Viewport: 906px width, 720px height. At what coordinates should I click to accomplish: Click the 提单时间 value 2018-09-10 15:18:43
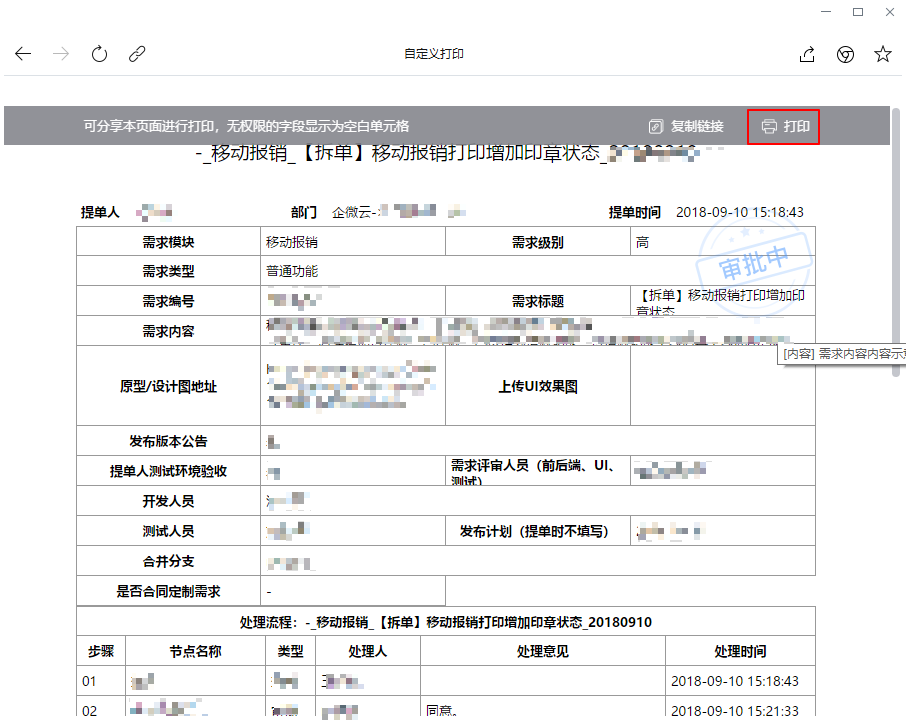(x=739, y=212)
